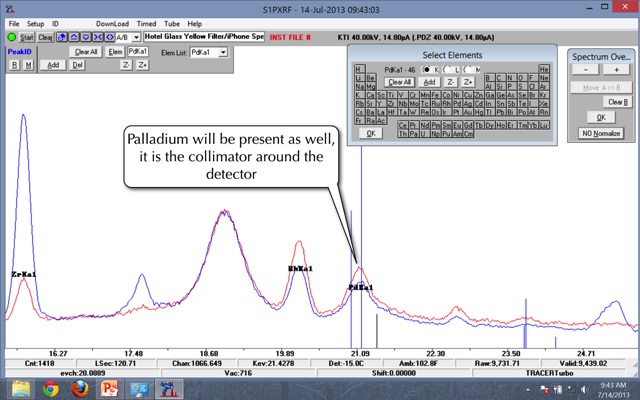This screenshot has height=400, width=640.
Task: Open Google Chrome from the taskbar
Action: click(51, 388)
